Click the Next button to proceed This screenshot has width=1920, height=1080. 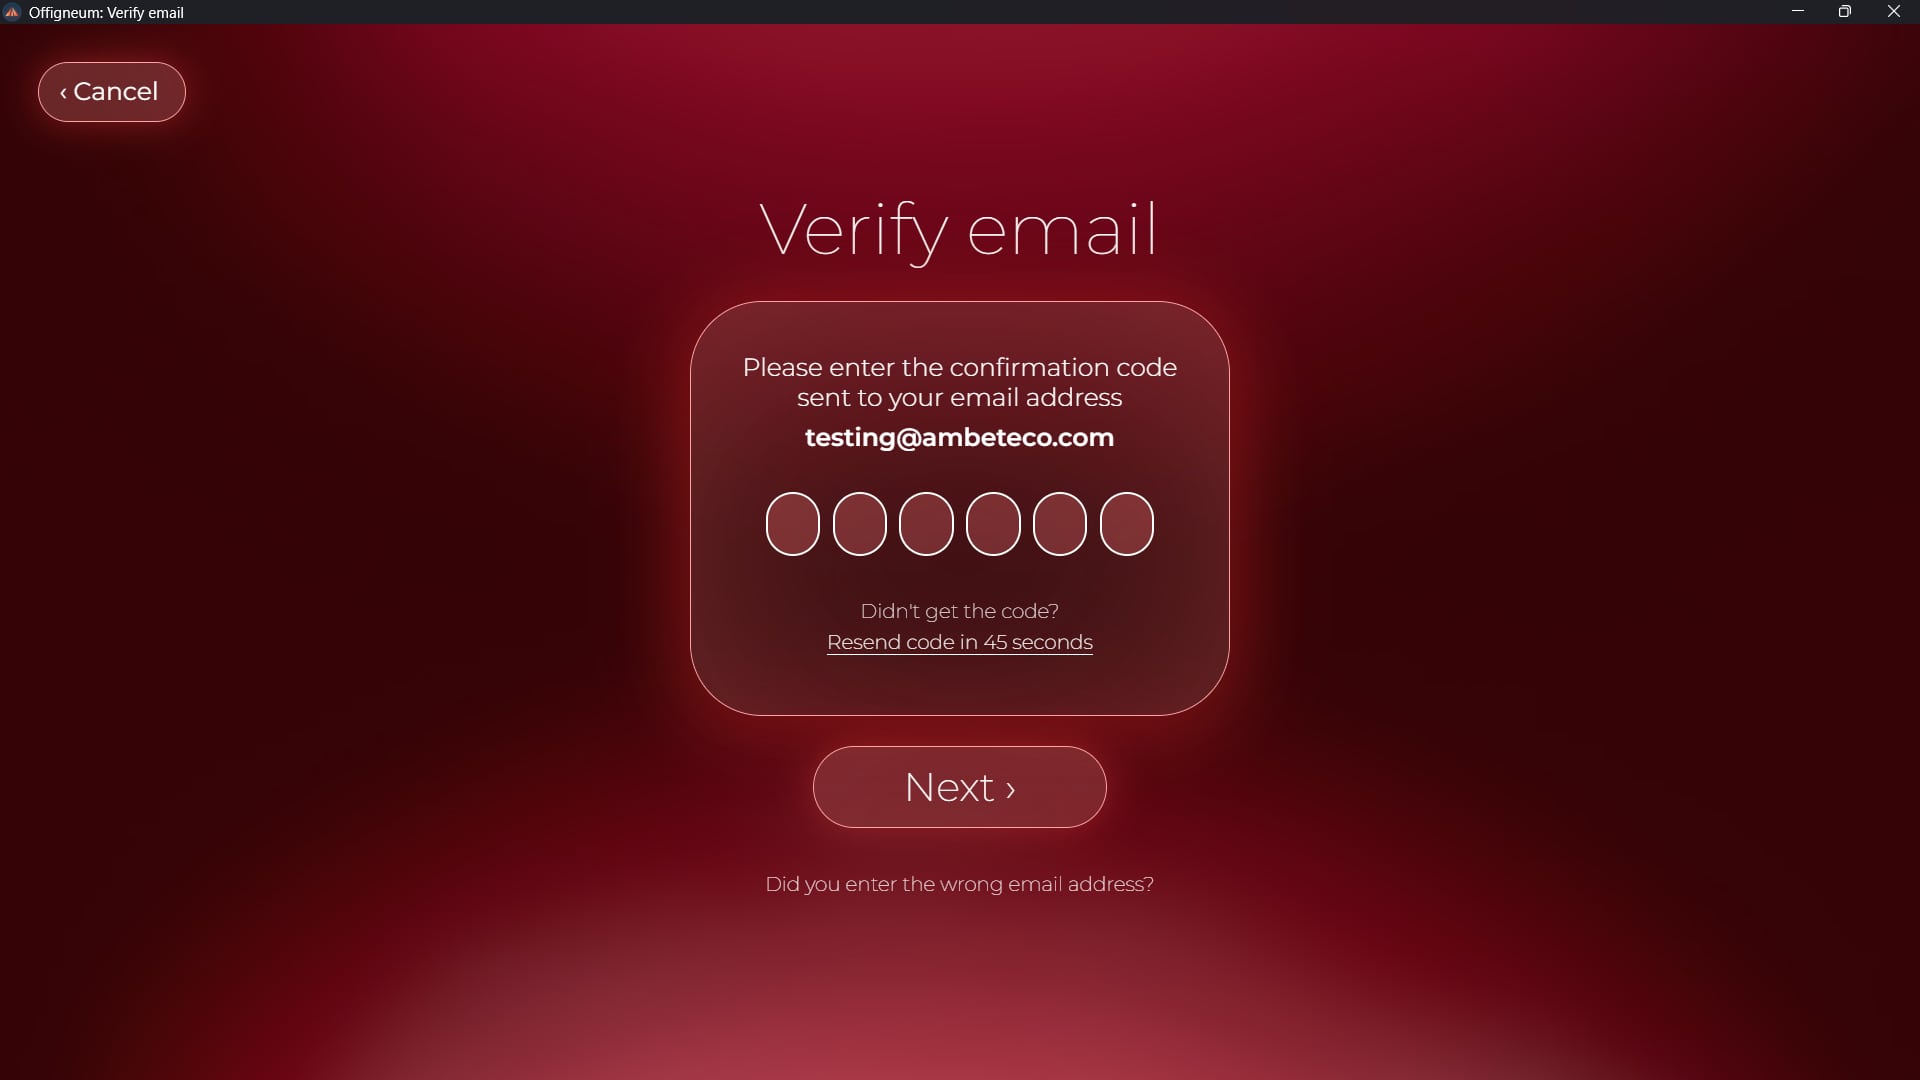click(960, 786)
